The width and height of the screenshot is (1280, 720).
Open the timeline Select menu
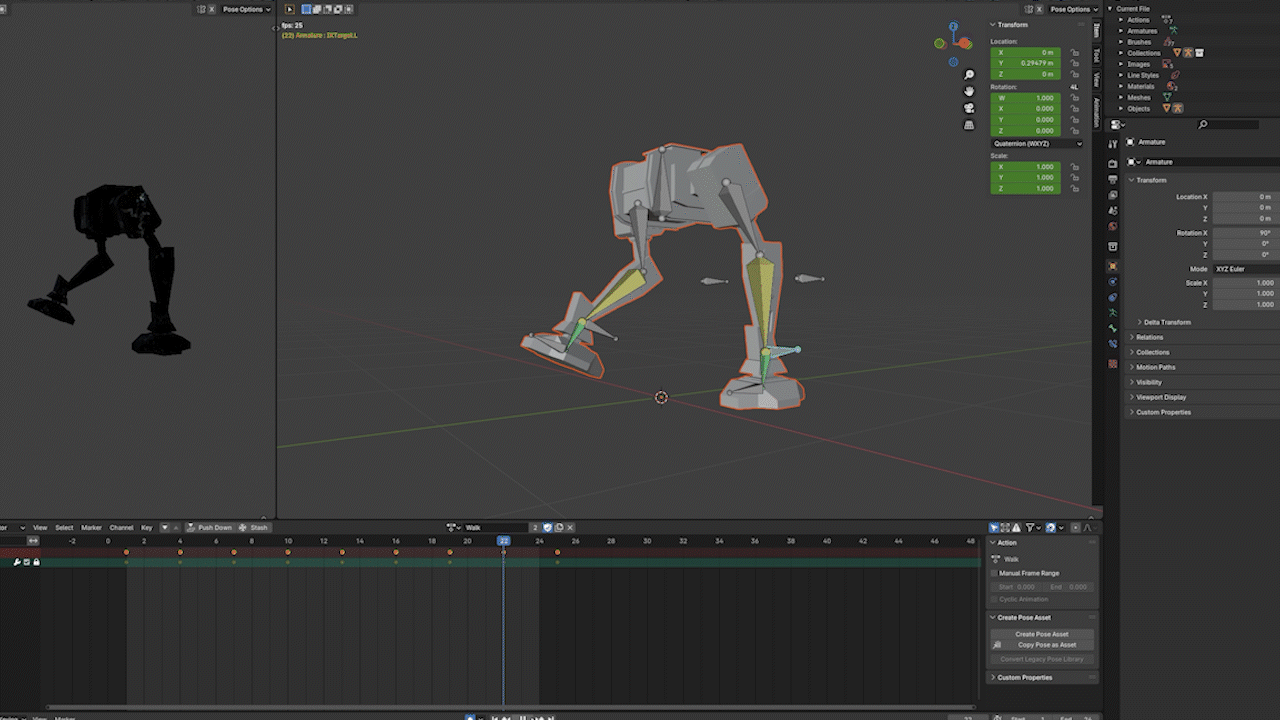click(64, 527)
